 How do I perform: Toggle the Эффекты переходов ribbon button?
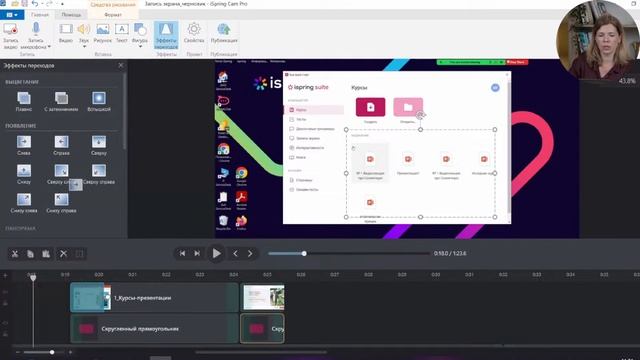(166, 36)
